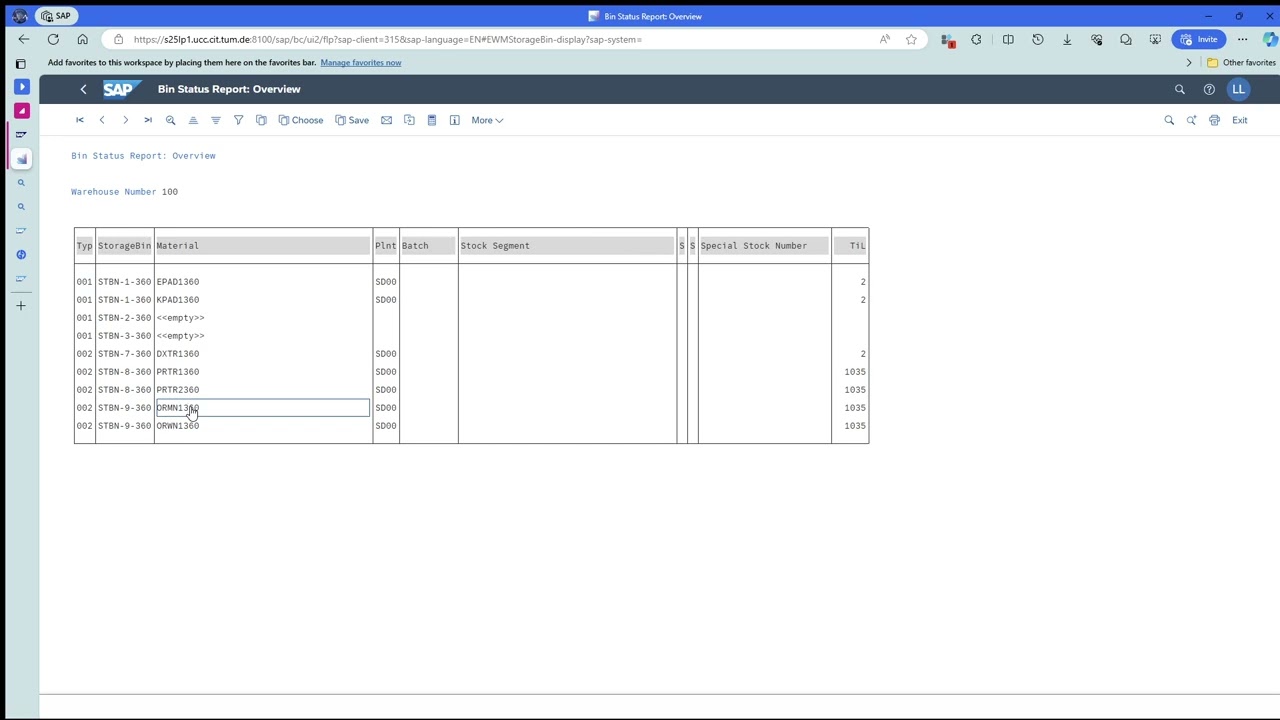Expand the favorites overflow chevron
Screen dimensions: 1280x720
click(x=1189, y=62)
